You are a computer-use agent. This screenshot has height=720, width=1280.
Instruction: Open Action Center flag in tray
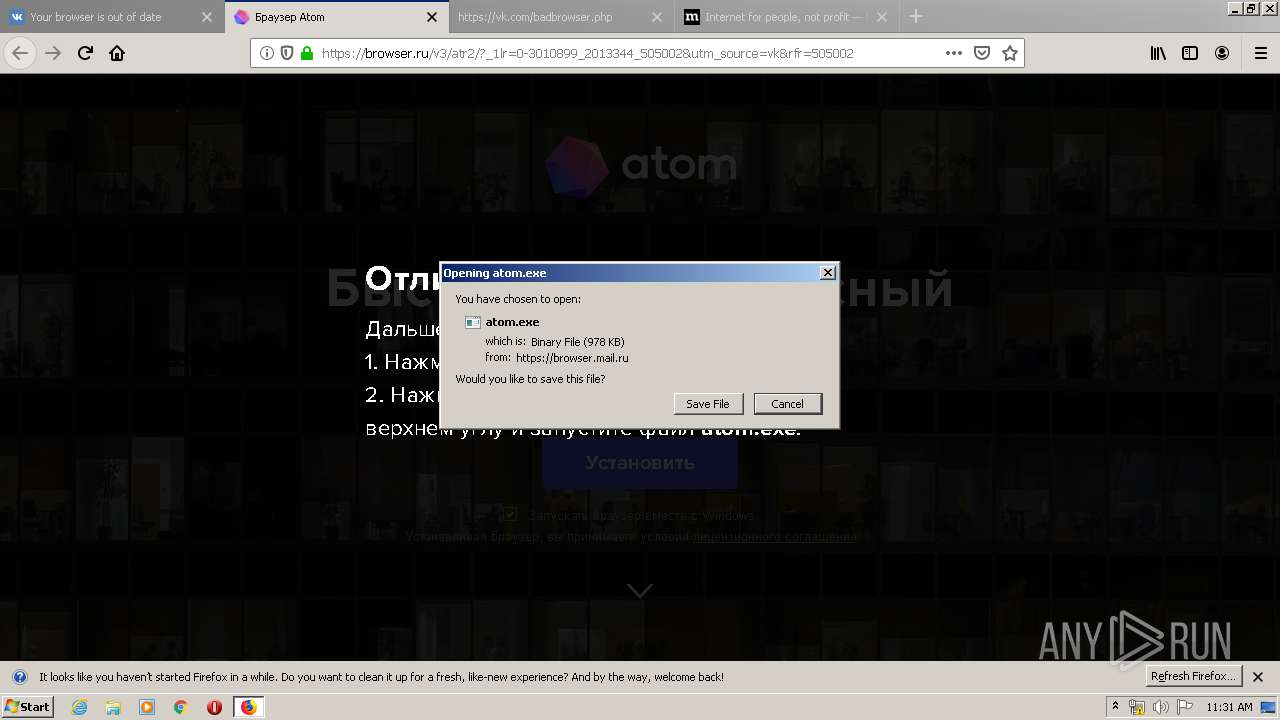[x=1185, y=707]
